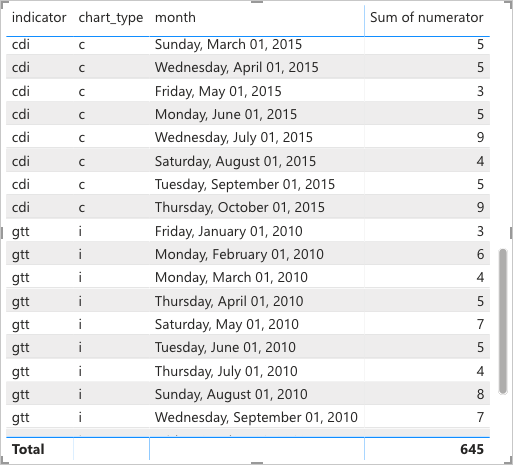Click the right edge resize handle
Image resolution: width=513 pixels, height=465 pixels.
coord(511,233)
